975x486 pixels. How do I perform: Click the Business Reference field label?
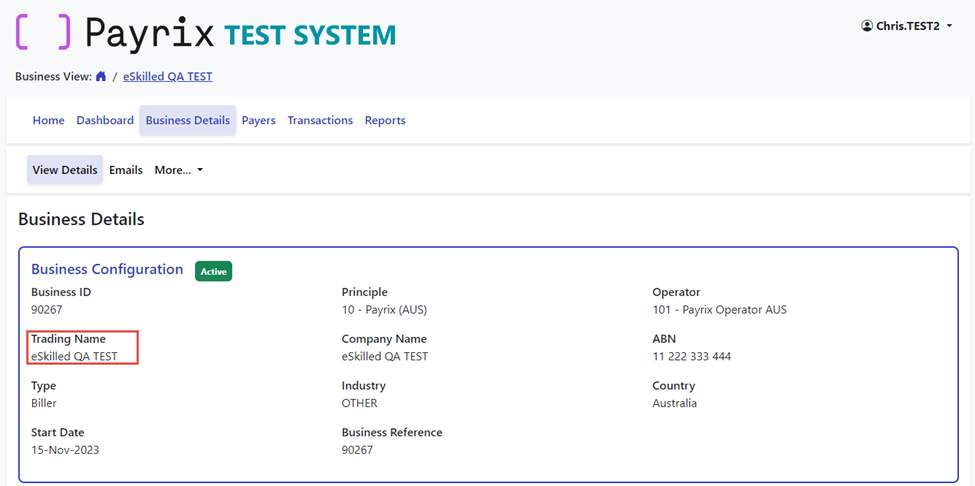click(392, 433)
